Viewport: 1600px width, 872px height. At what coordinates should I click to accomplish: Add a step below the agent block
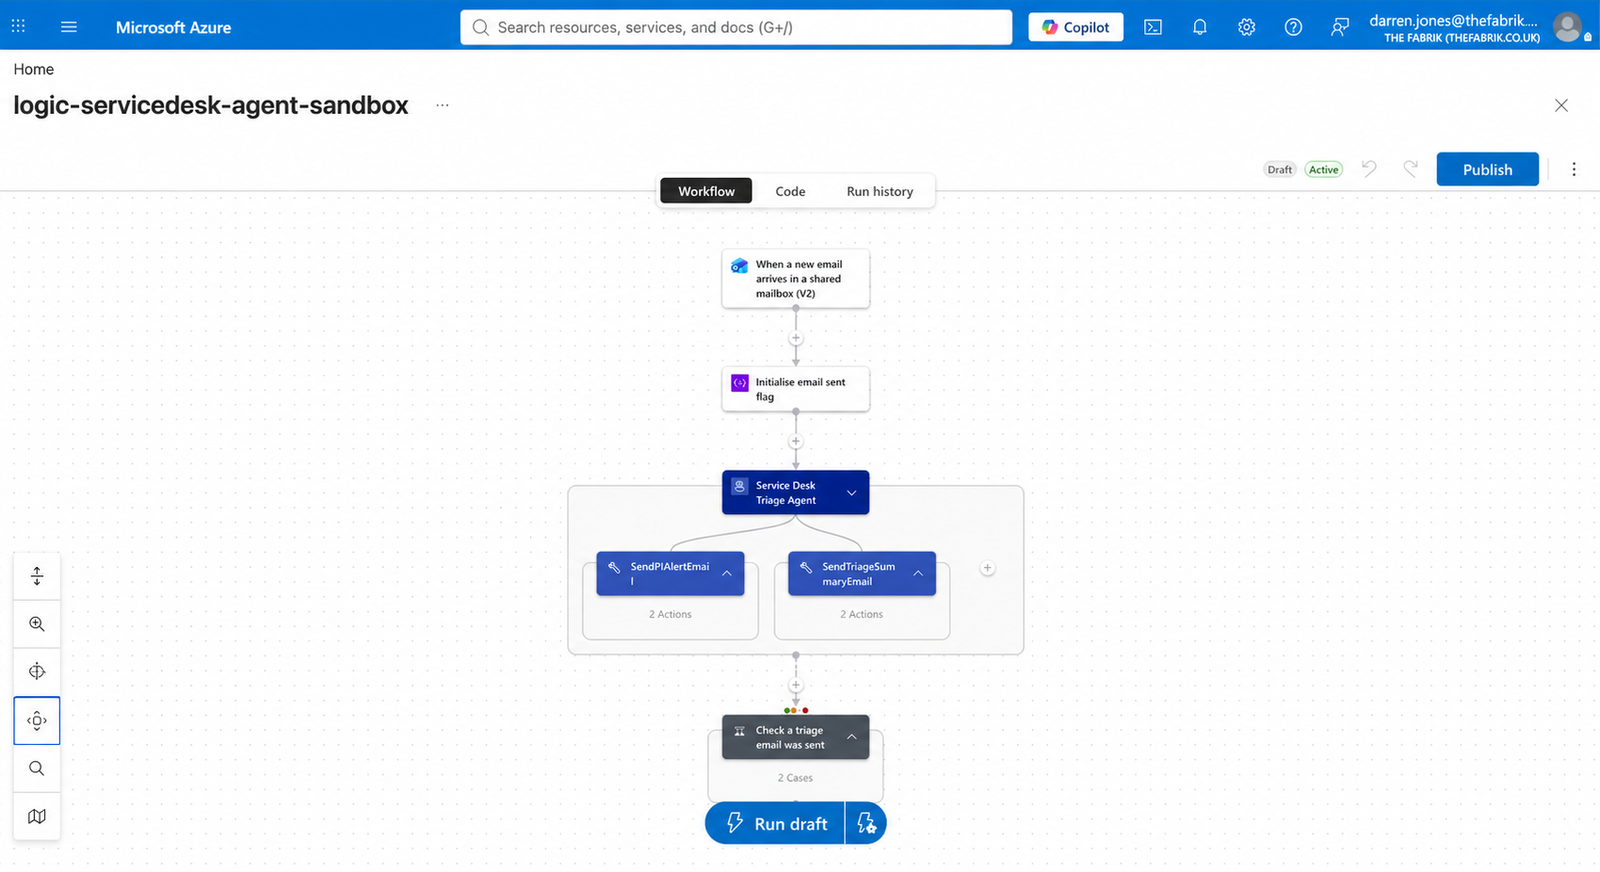coord(796,685)
